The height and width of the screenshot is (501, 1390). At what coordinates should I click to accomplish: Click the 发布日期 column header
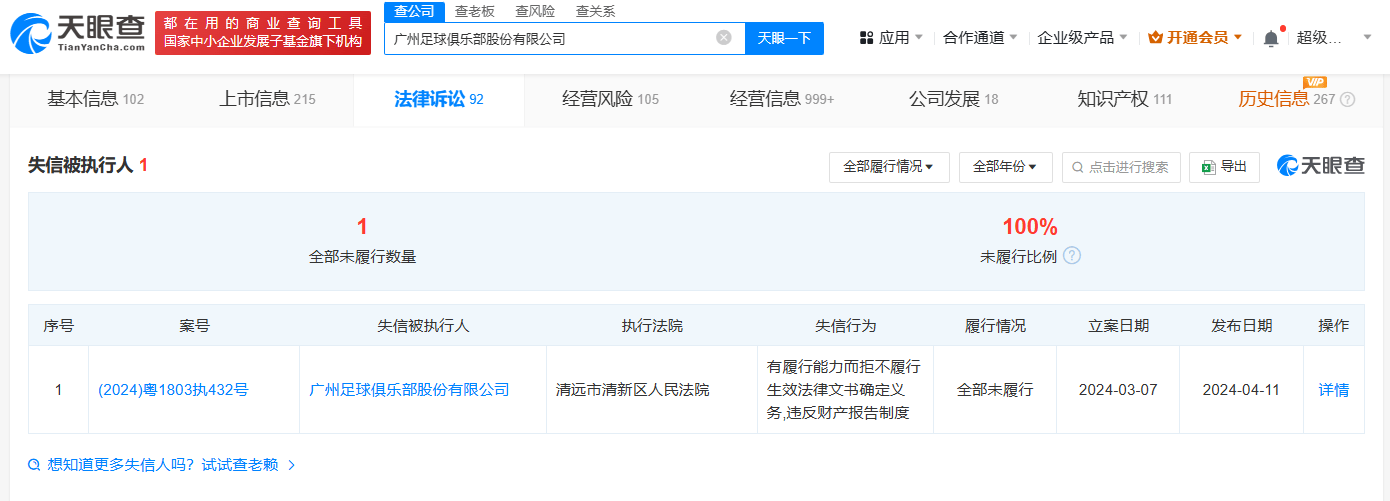pyautogui.click(x=1241, y=326)
